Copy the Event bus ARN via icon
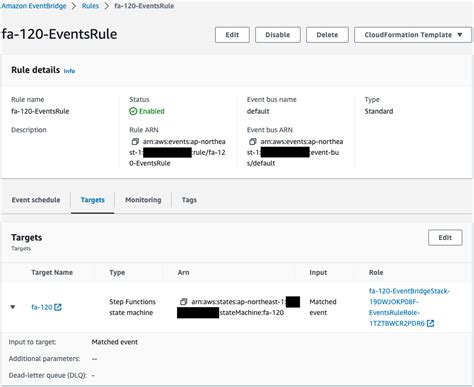 click(253, 142)
